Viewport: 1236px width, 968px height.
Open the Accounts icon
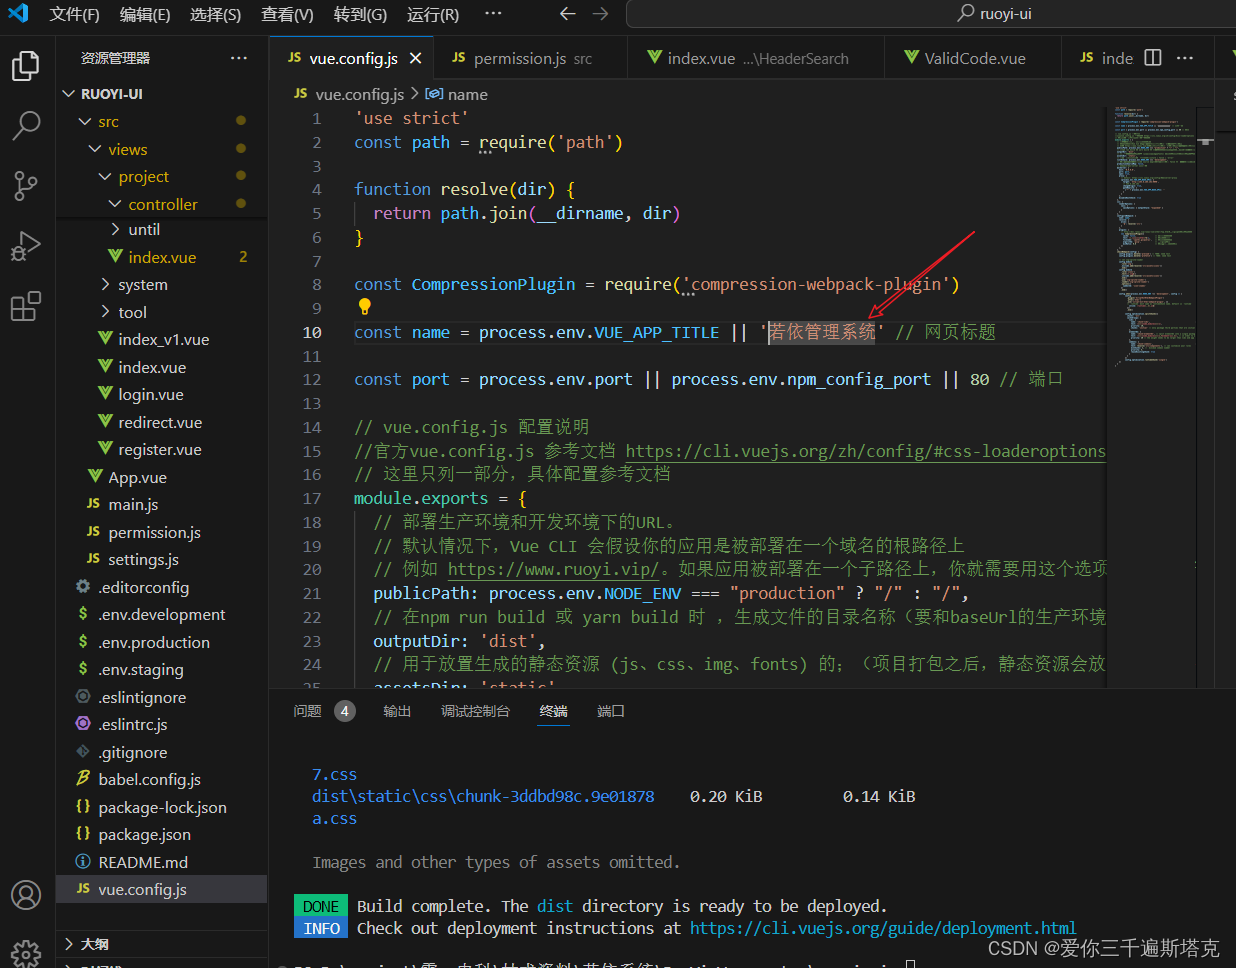(26, 894)
